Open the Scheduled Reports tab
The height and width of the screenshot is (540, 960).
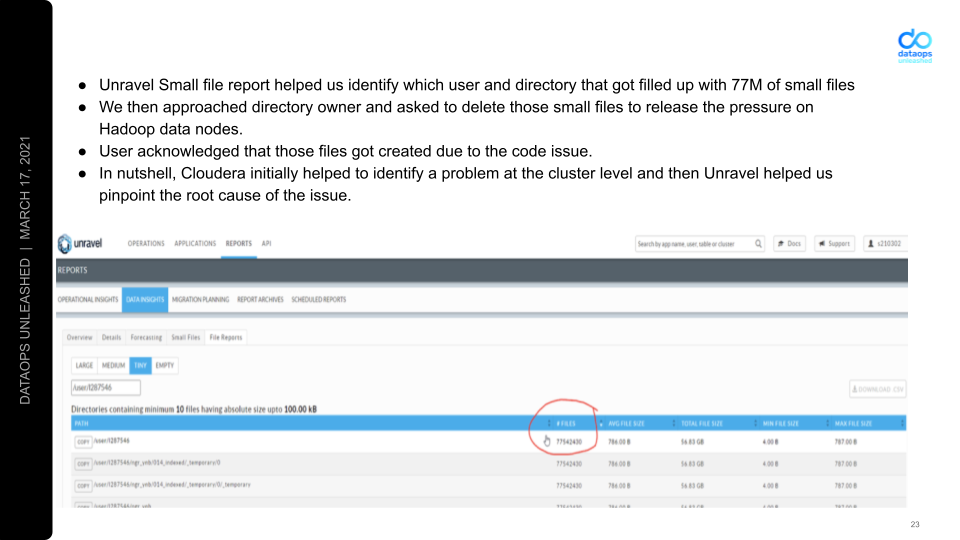(x=318, y=299)
